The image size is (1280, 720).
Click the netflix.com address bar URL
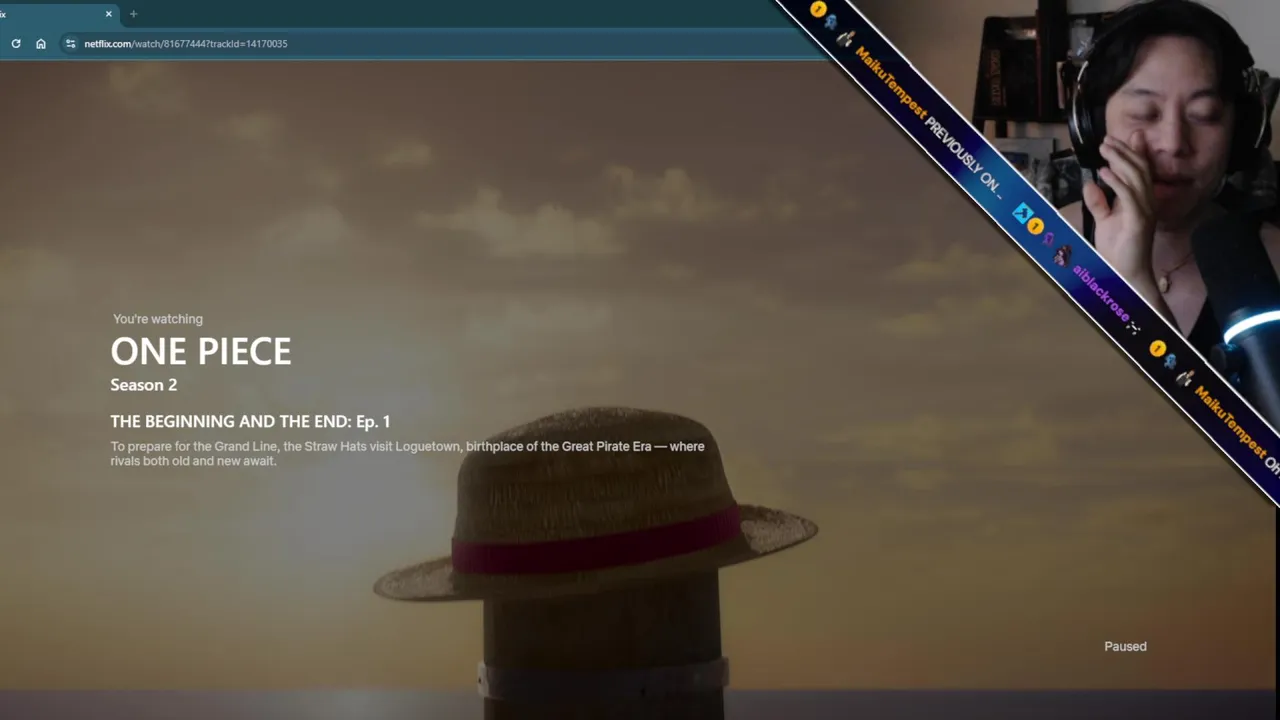tap(186, 44)
